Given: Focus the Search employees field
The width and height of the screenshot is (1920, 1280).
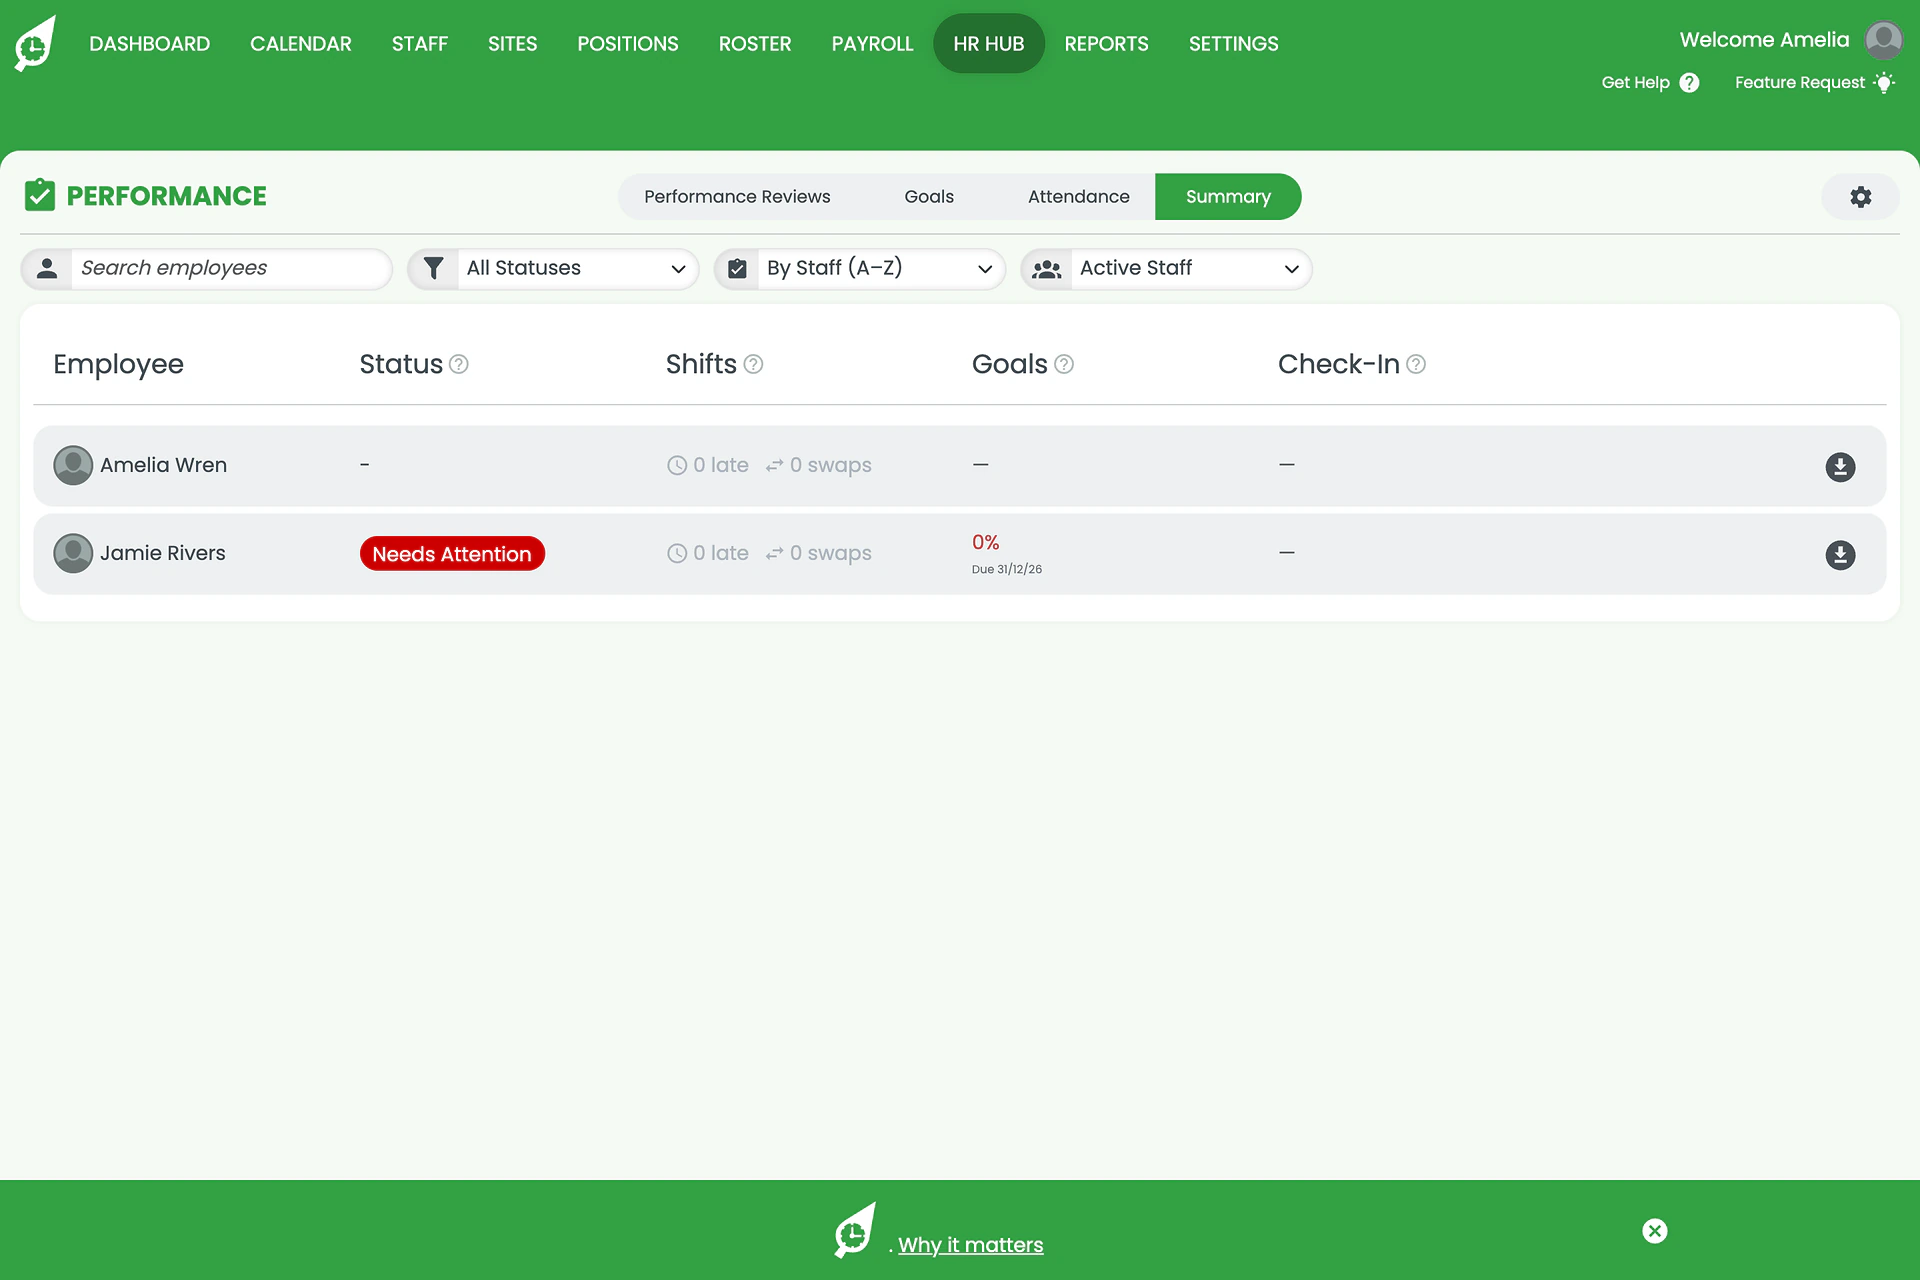Looking at the screenshot, I should coord(206,269).
